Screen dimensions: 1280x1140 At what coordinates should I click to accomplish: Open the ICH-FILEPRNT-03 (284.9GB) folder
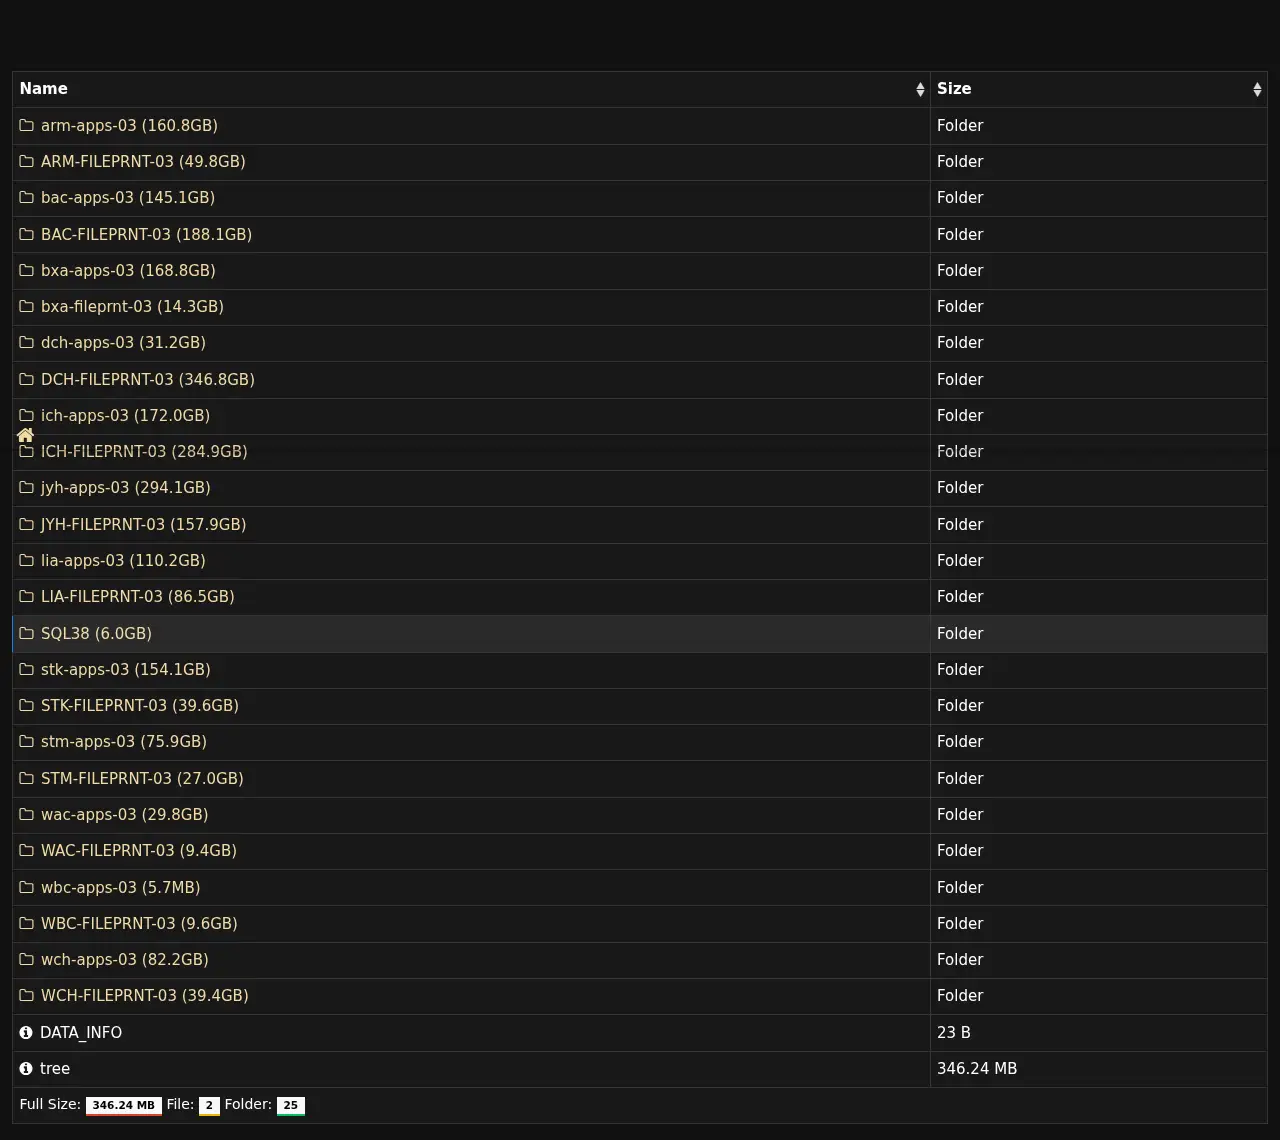coord(144,451)
